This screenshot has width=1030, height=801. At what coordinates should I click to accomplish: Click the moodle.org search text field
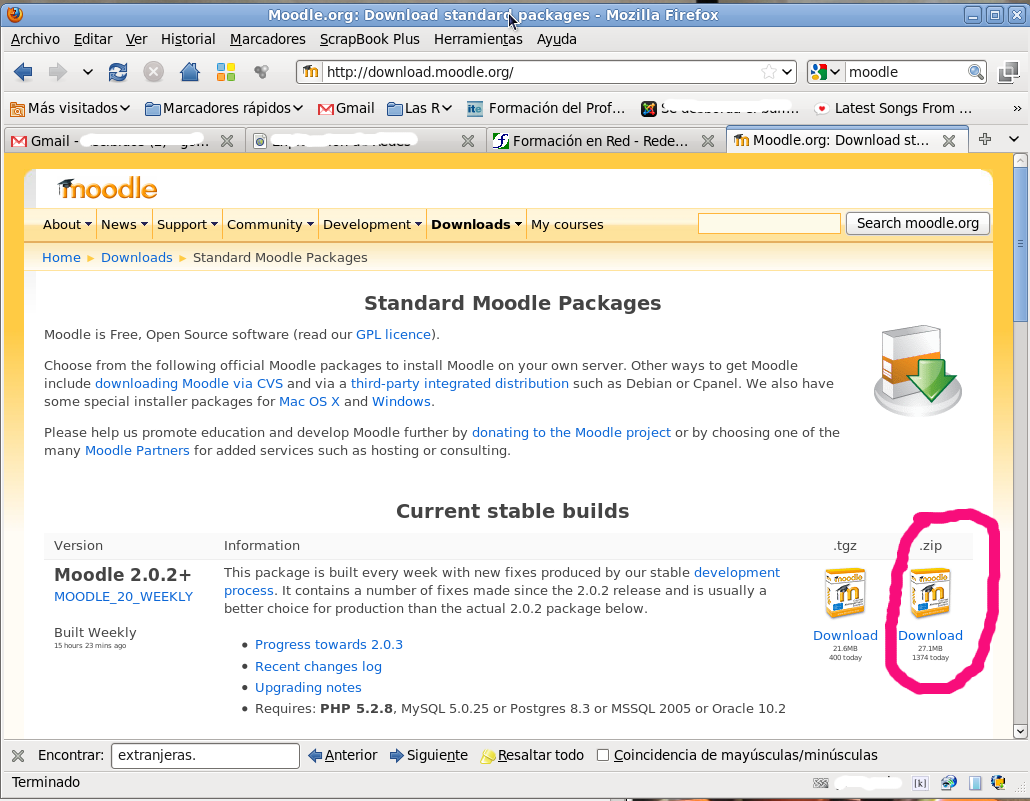coord(768,223)
